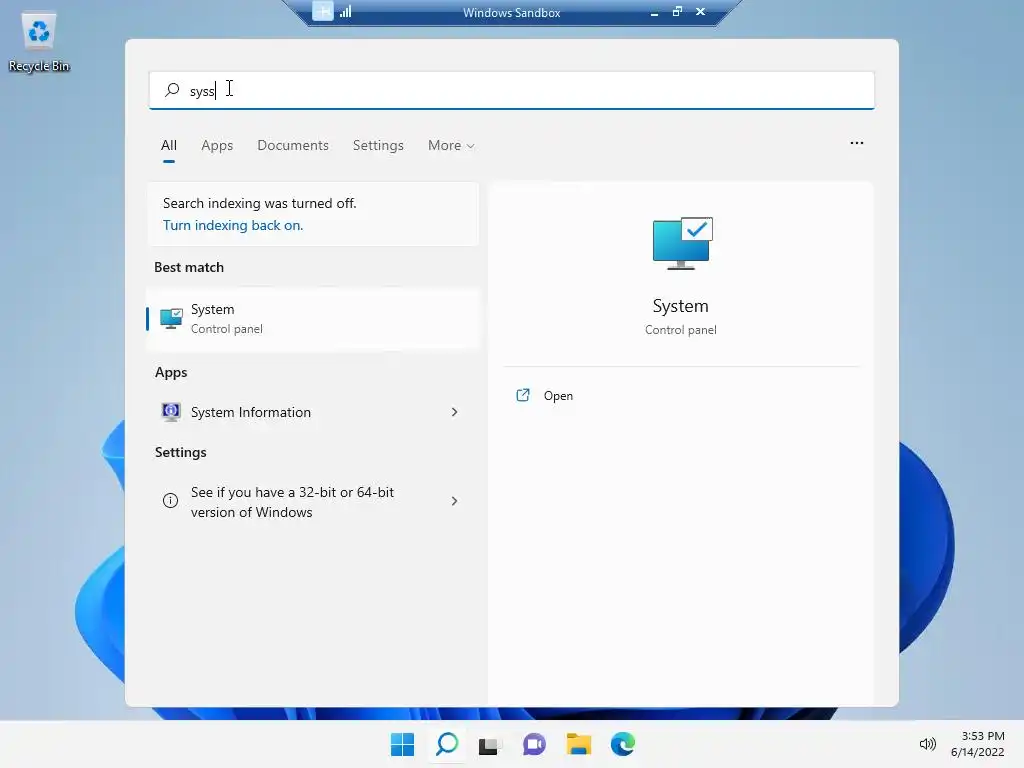Click the 'Search indexing was turned off.' text
This screenshot has height=768, width=1024.
click(259, 203)
